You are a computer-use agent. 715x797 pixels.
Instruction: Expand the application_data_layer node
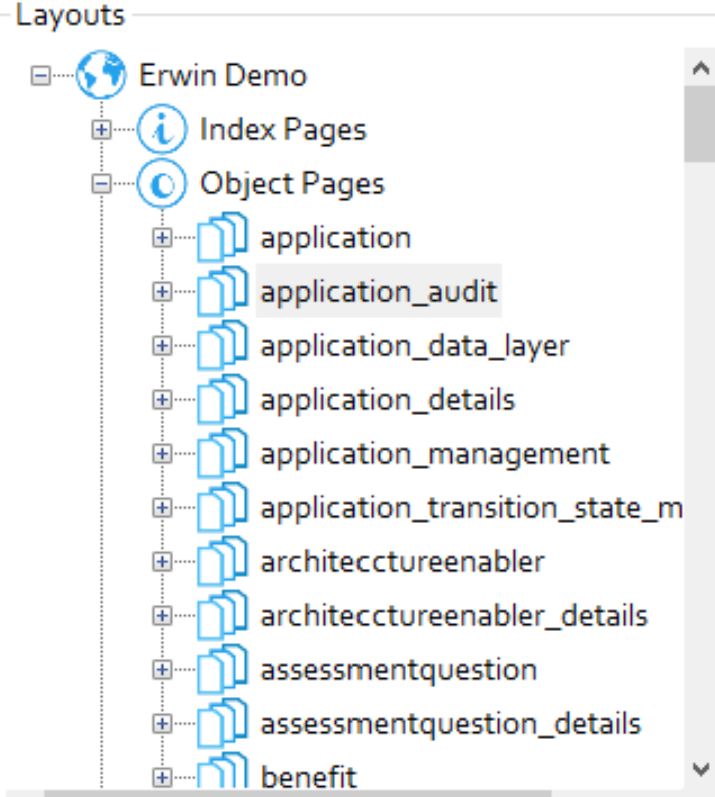pyautogui.click(x=162, y=346)
